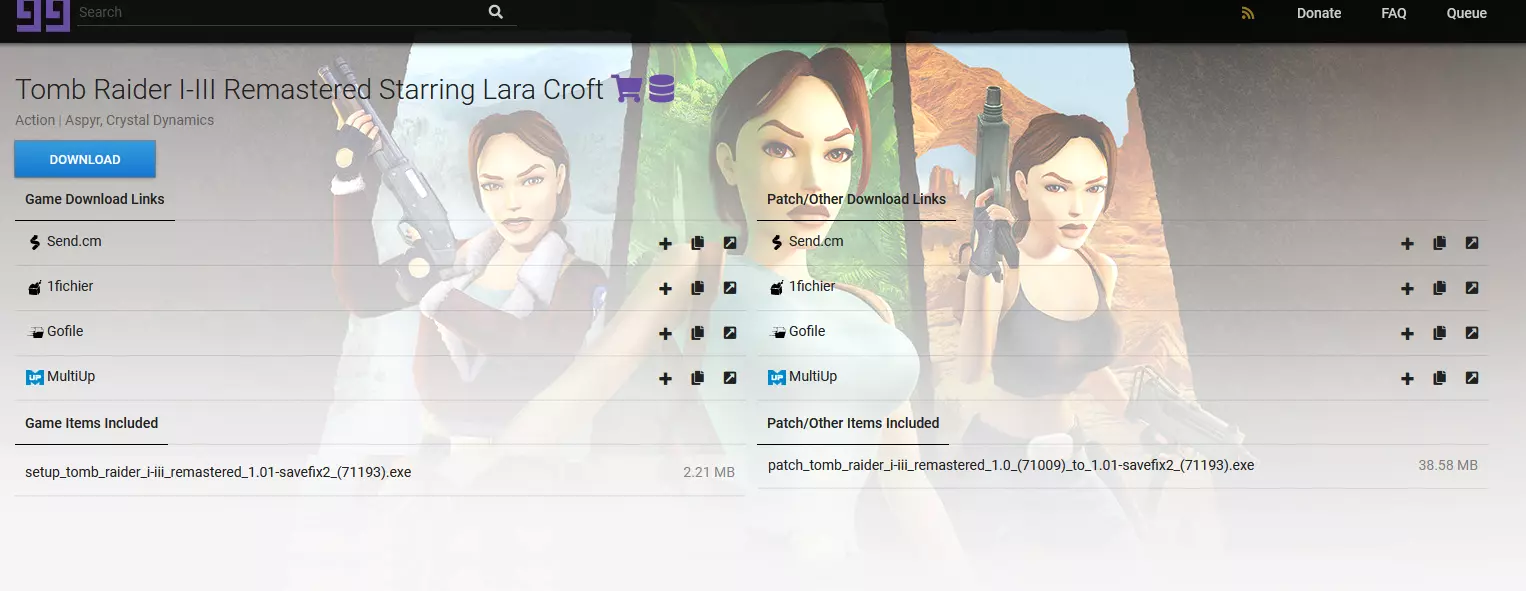Add game Send.cm link with plus icon
This screenshot has width=1526, height=591.
(x=665, y=243)
